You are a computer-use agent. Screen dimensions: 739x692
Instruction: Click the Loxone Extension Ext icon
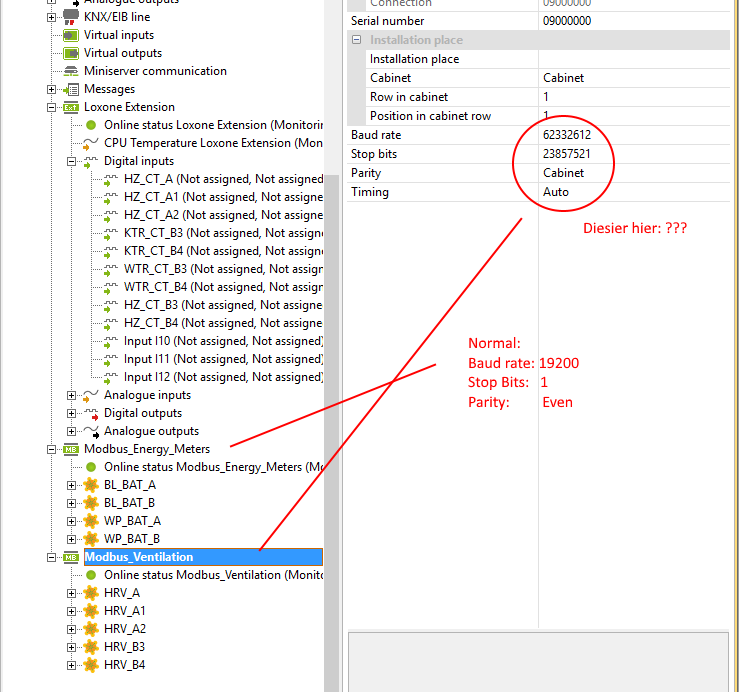point(71,107)
